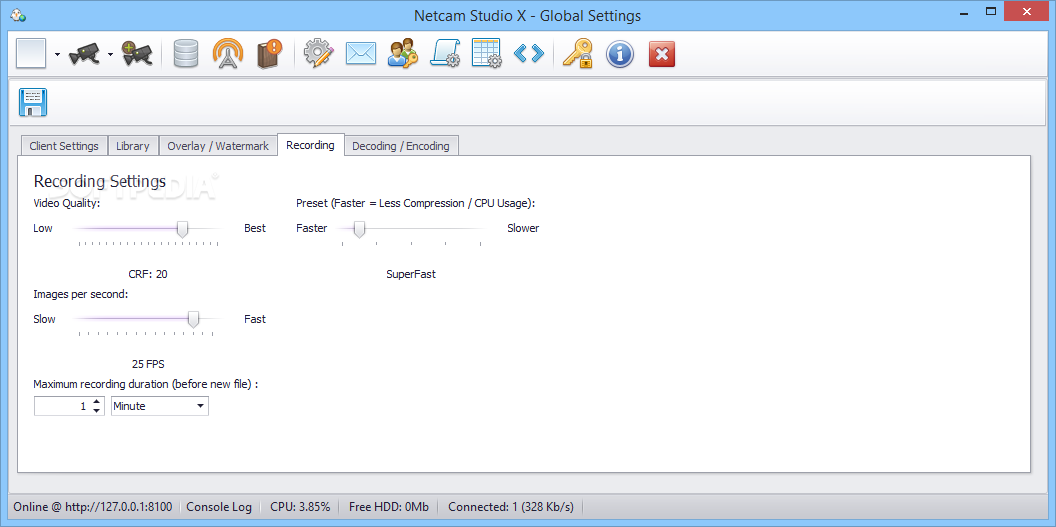Open the event log book icon
The image size is (1056, 527).
[x=269, y=53]
